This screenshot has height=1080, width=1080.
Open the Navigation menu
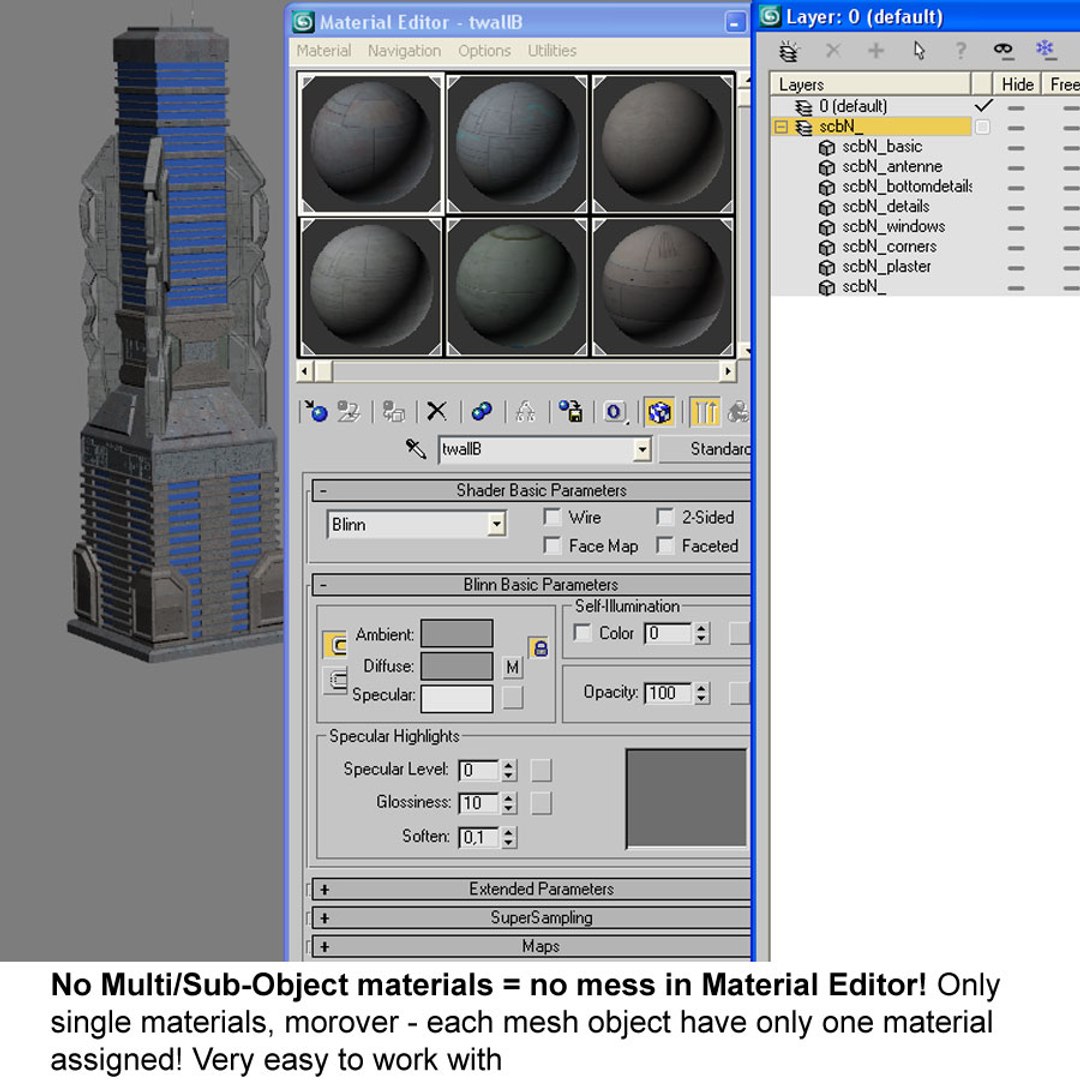[x=404, y=51]
